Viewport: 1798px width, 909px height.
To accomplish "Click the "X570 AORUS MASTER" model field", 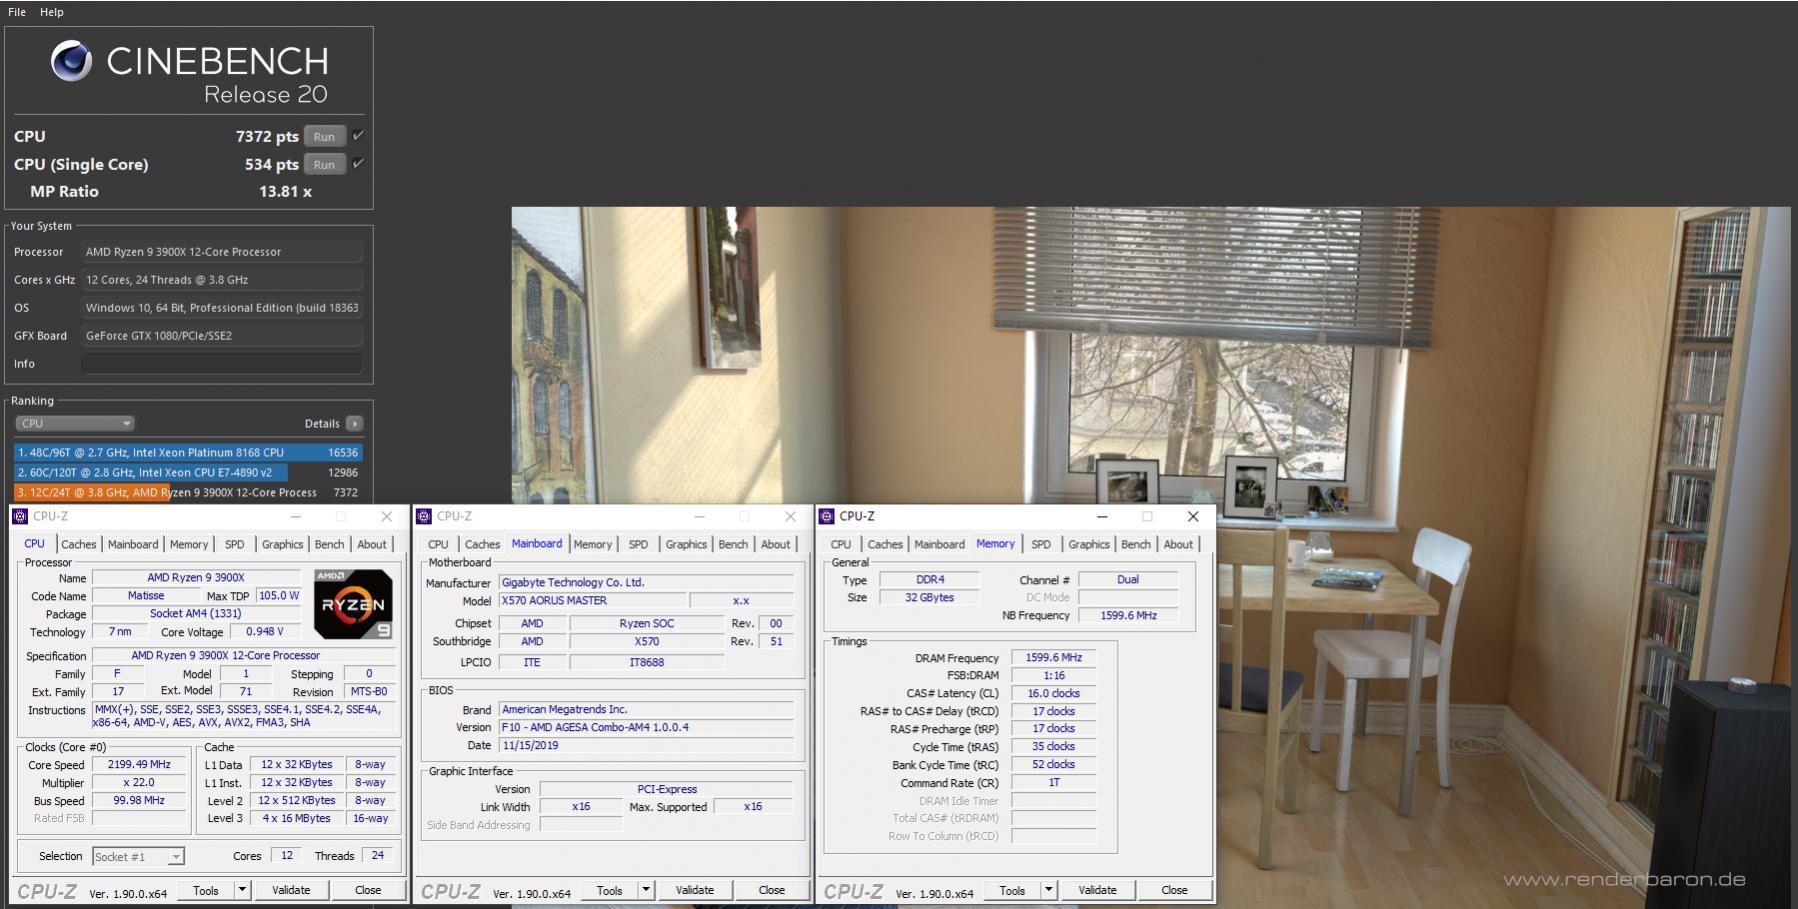I will click(x=593, y=600).
